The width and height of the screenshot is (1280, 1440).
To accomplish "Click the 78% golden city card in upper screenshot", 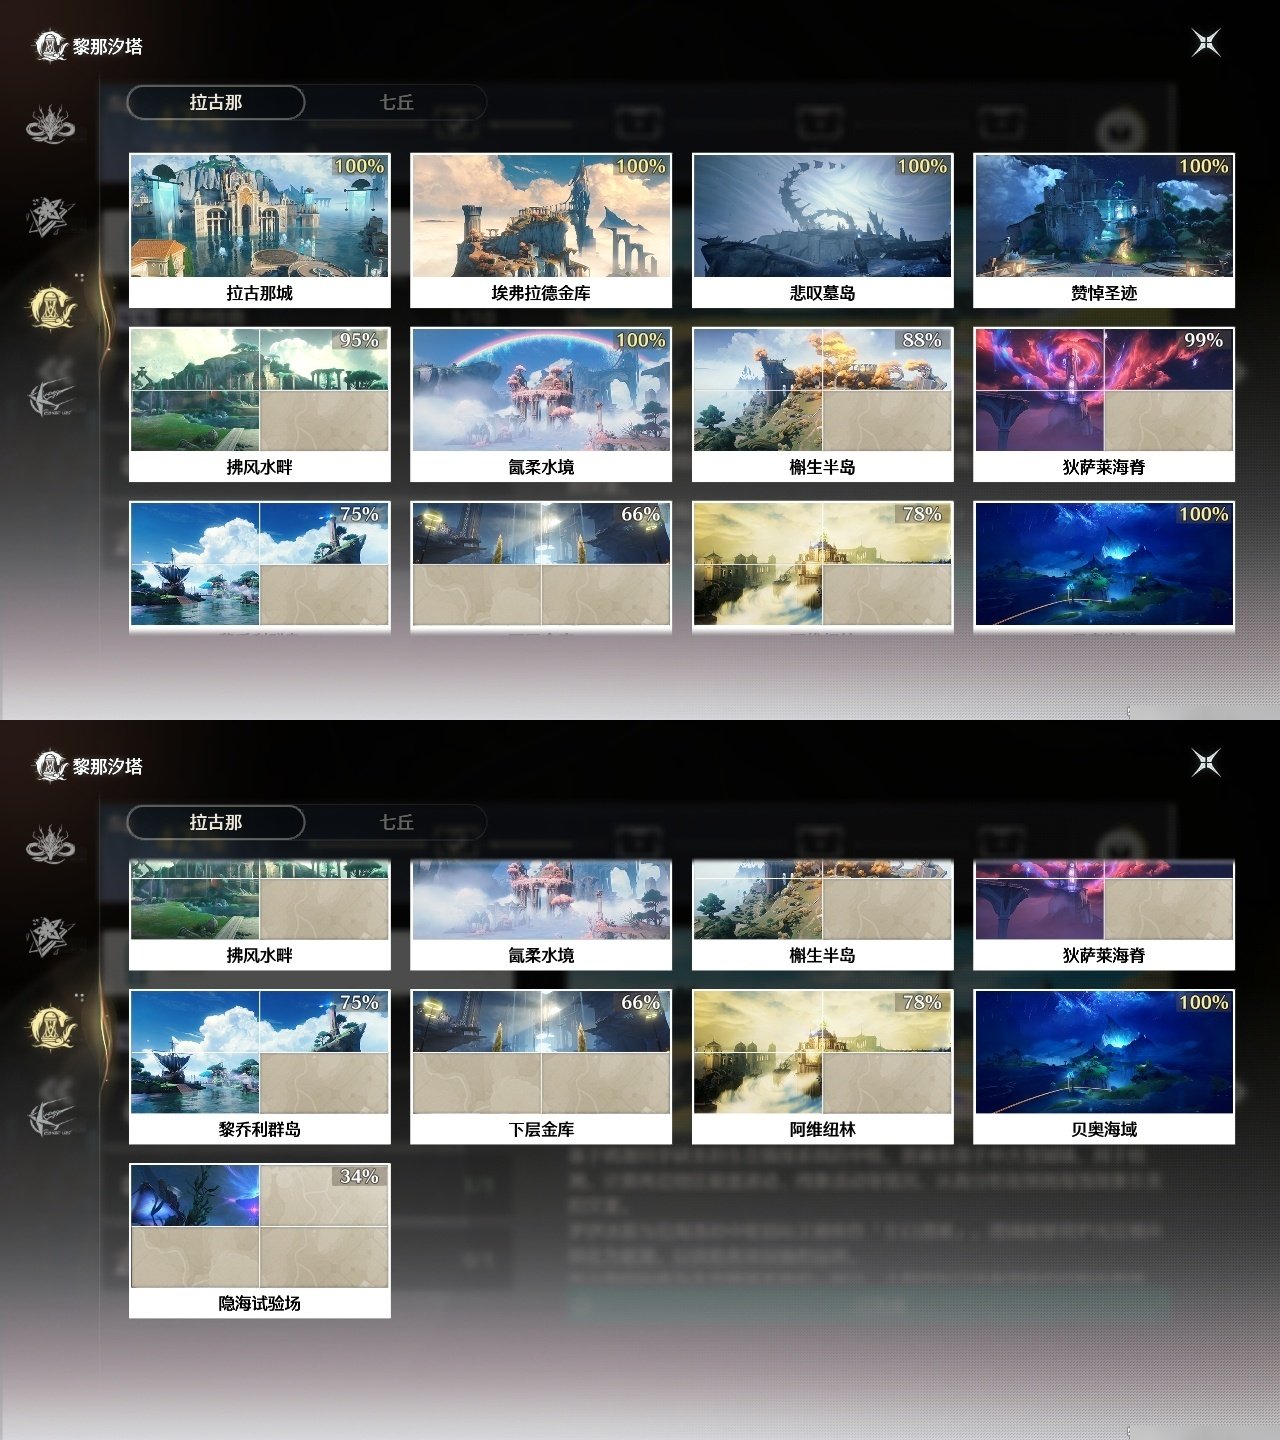I will point(823,567).
